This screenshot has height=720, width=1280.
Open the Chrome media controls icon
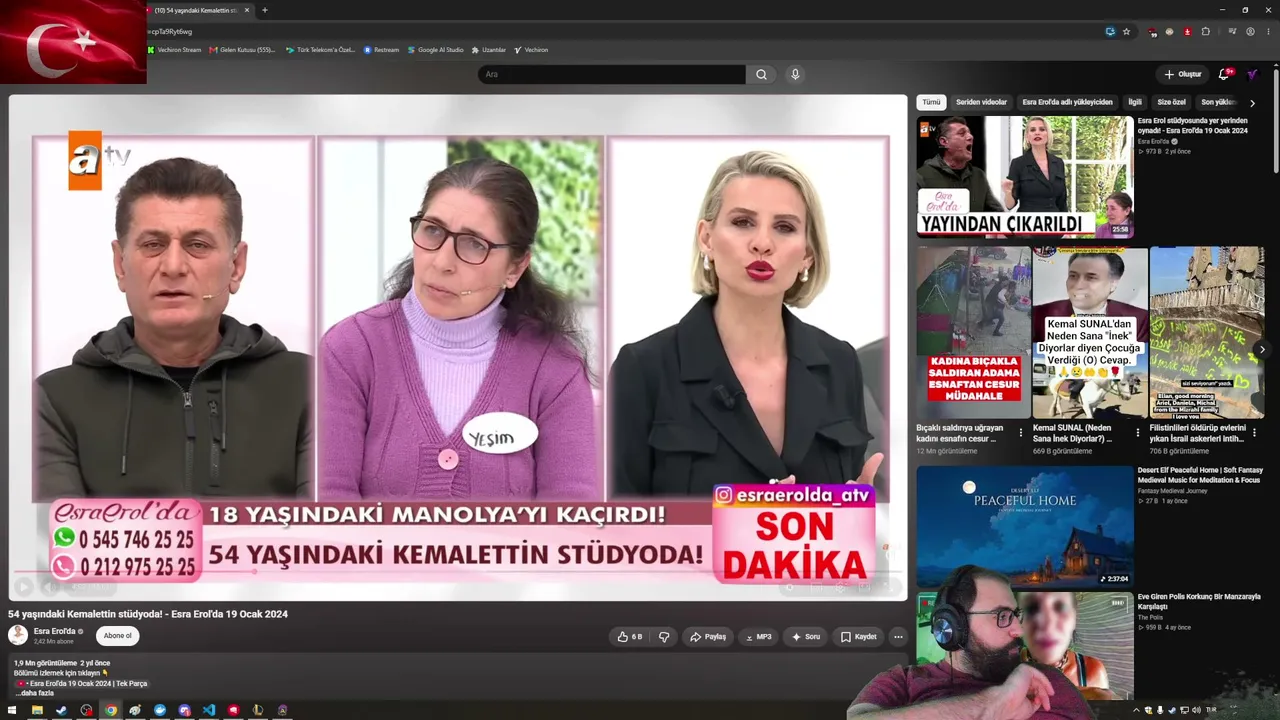coord(1232,31)
